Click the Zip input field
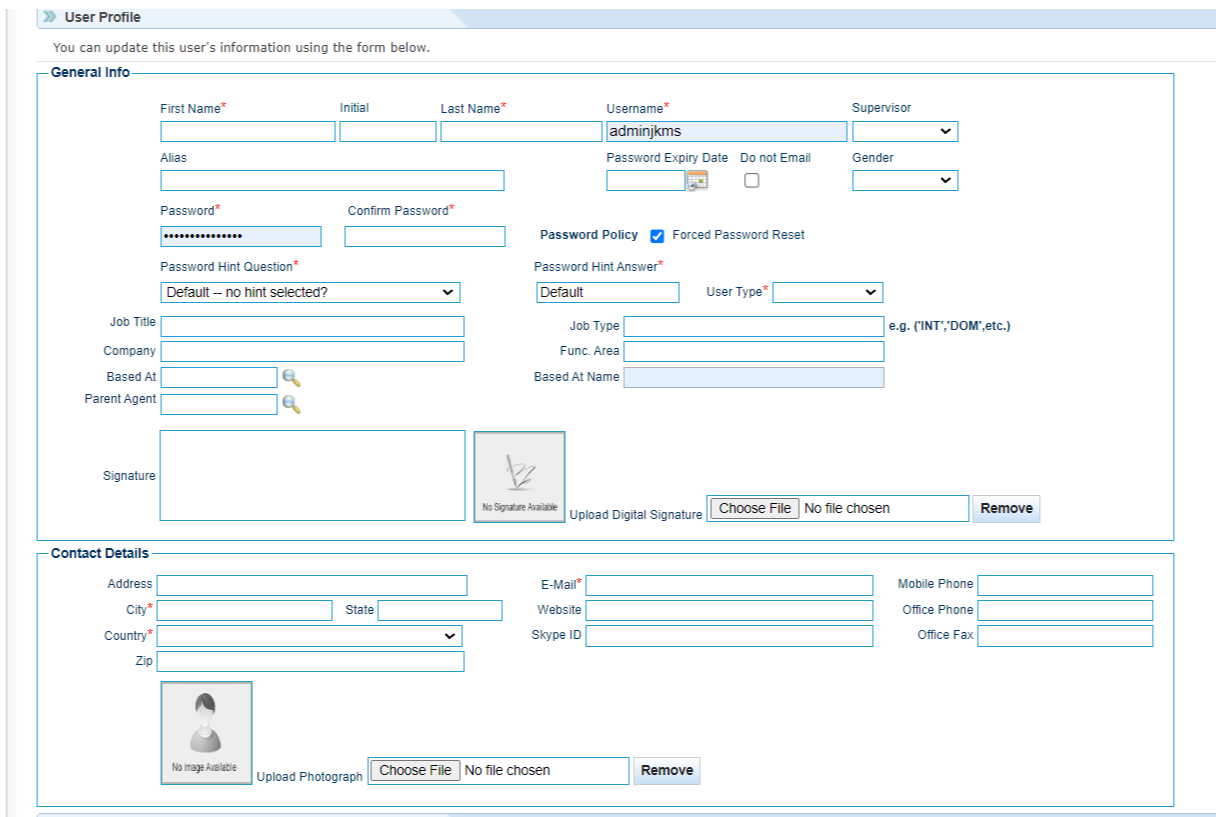This screenshot has height=817, width=1216. pyautogui.click(x=311, y=661)
